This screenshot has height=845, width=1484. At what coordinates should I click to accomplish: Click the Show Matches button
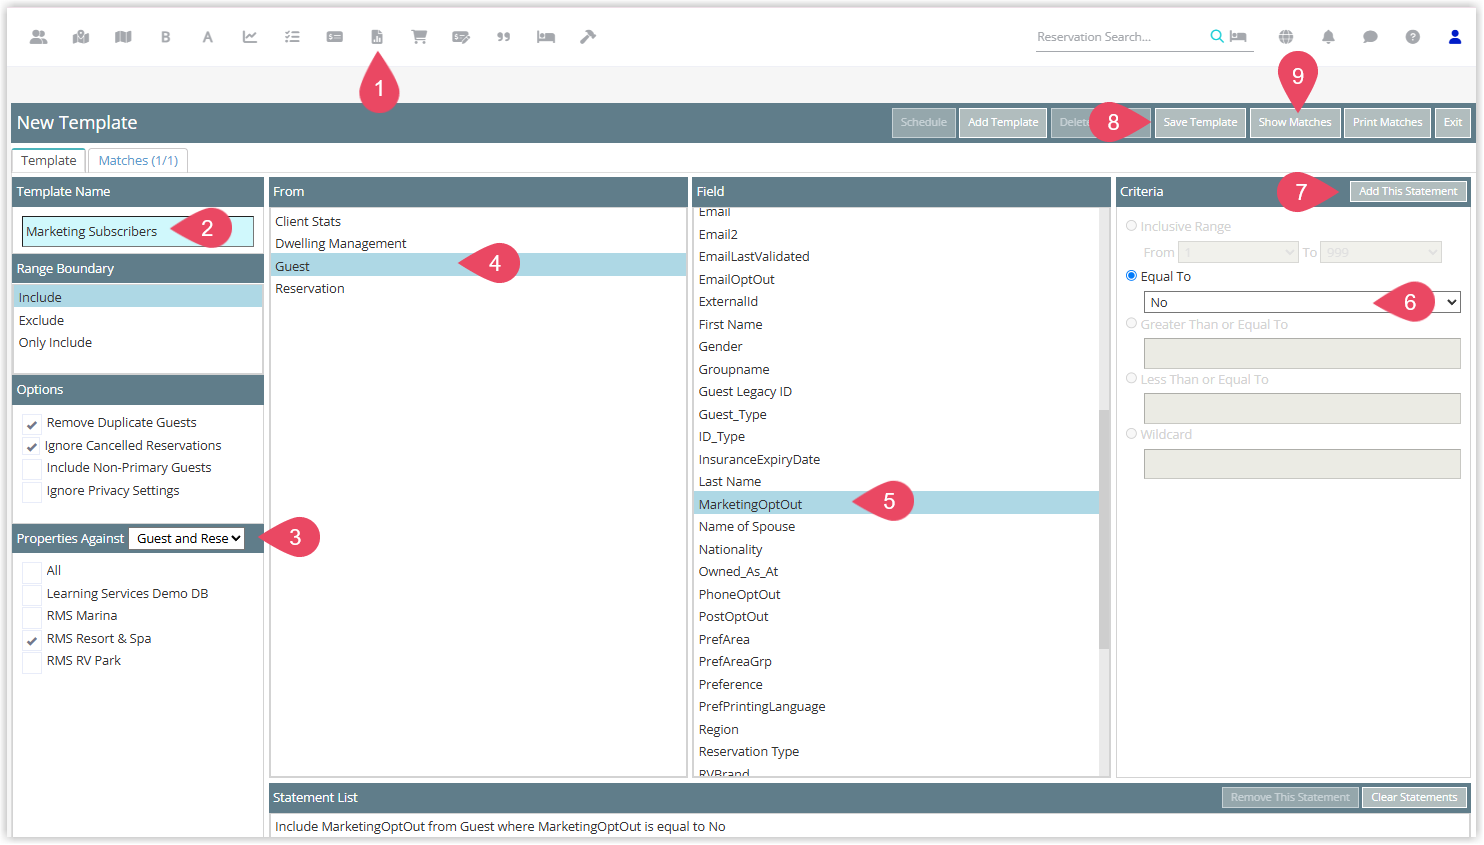pos(1295,122)
